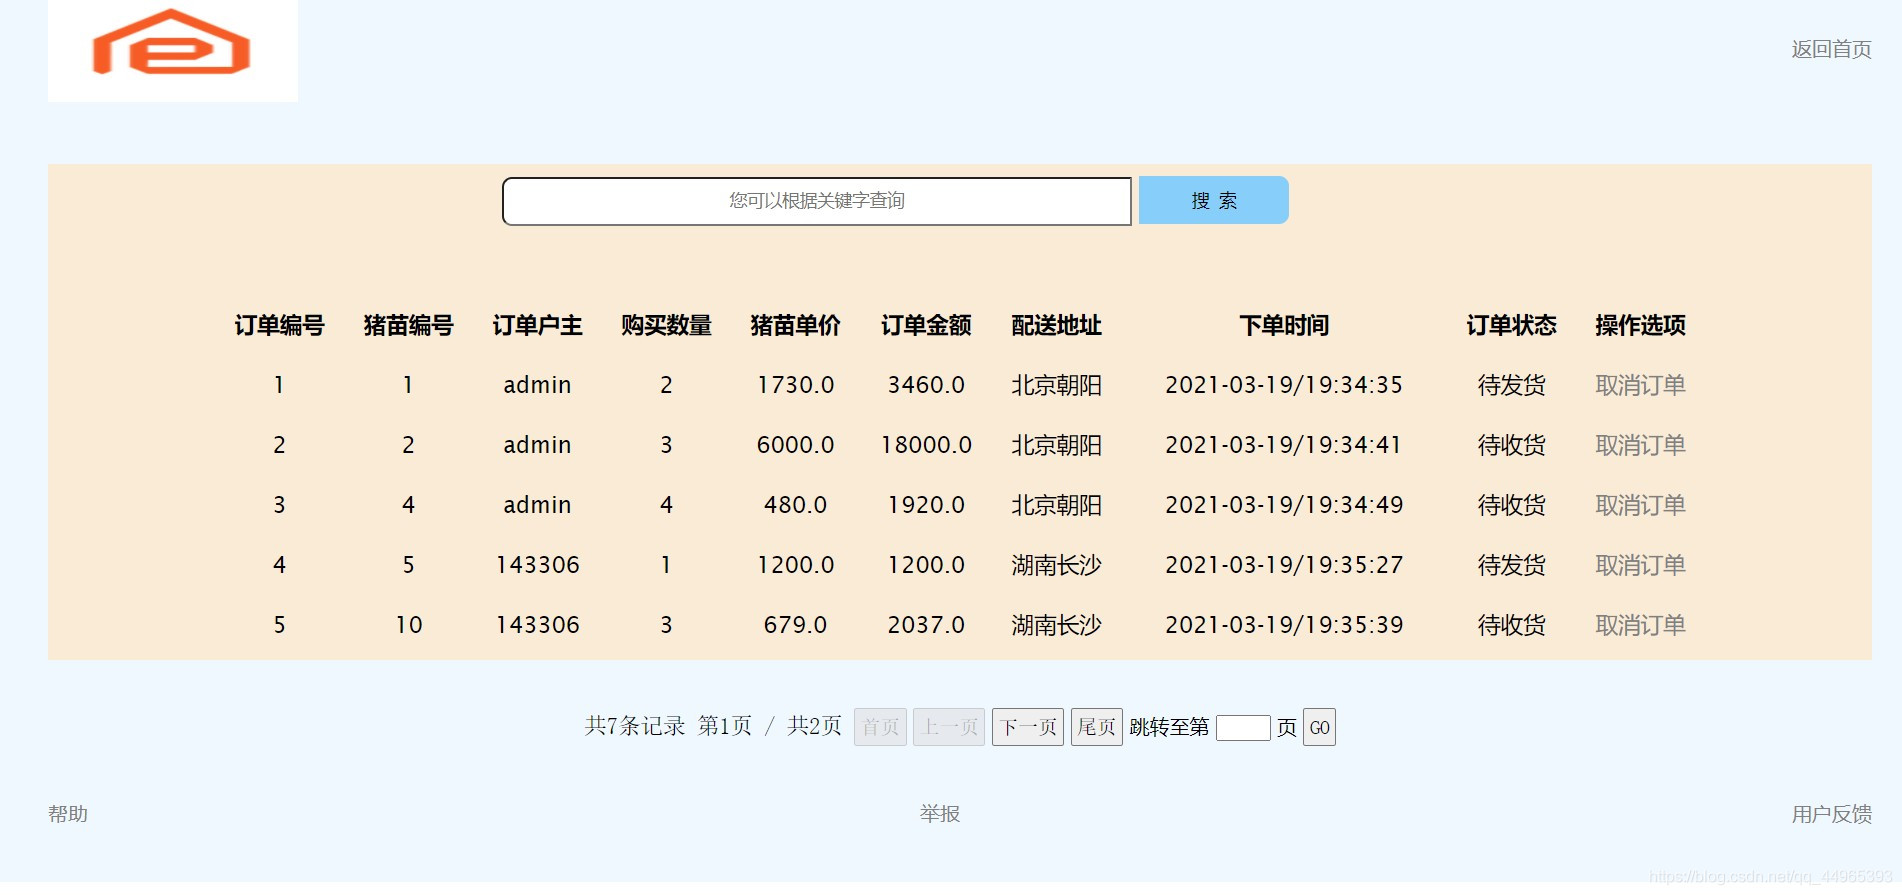This screenshot has height=895, width=1902.
Task: Open the 举报 report link
Action: (940, 814)
